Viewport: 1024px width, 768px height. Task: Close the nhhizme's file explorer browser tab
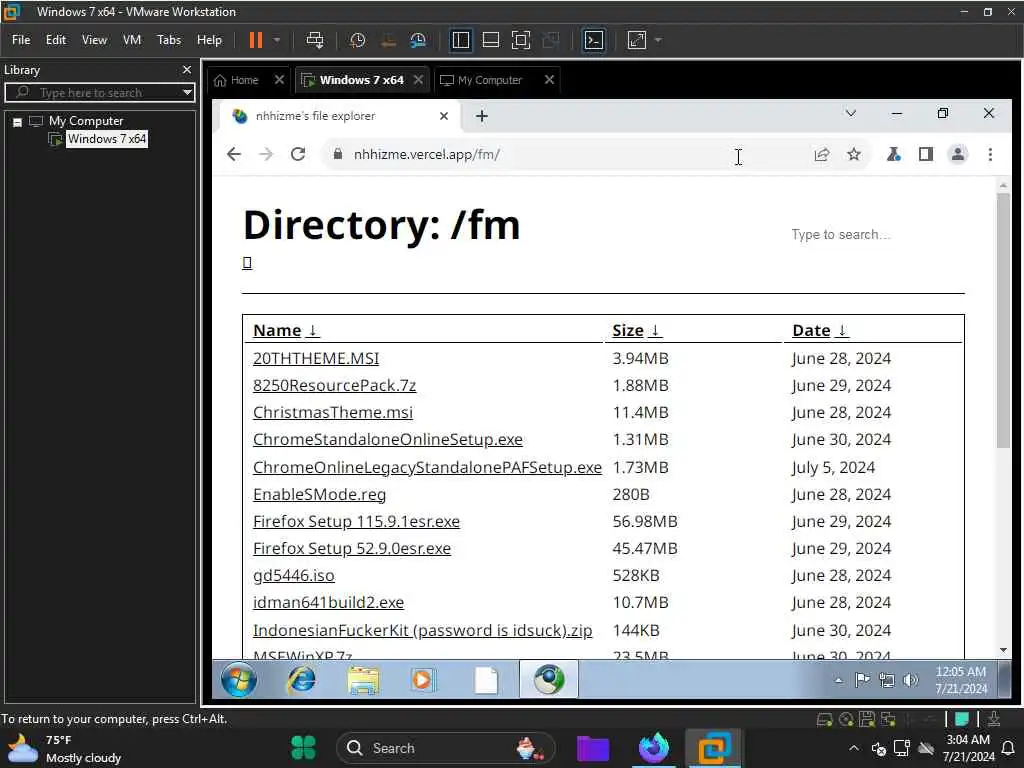[443, 116]
